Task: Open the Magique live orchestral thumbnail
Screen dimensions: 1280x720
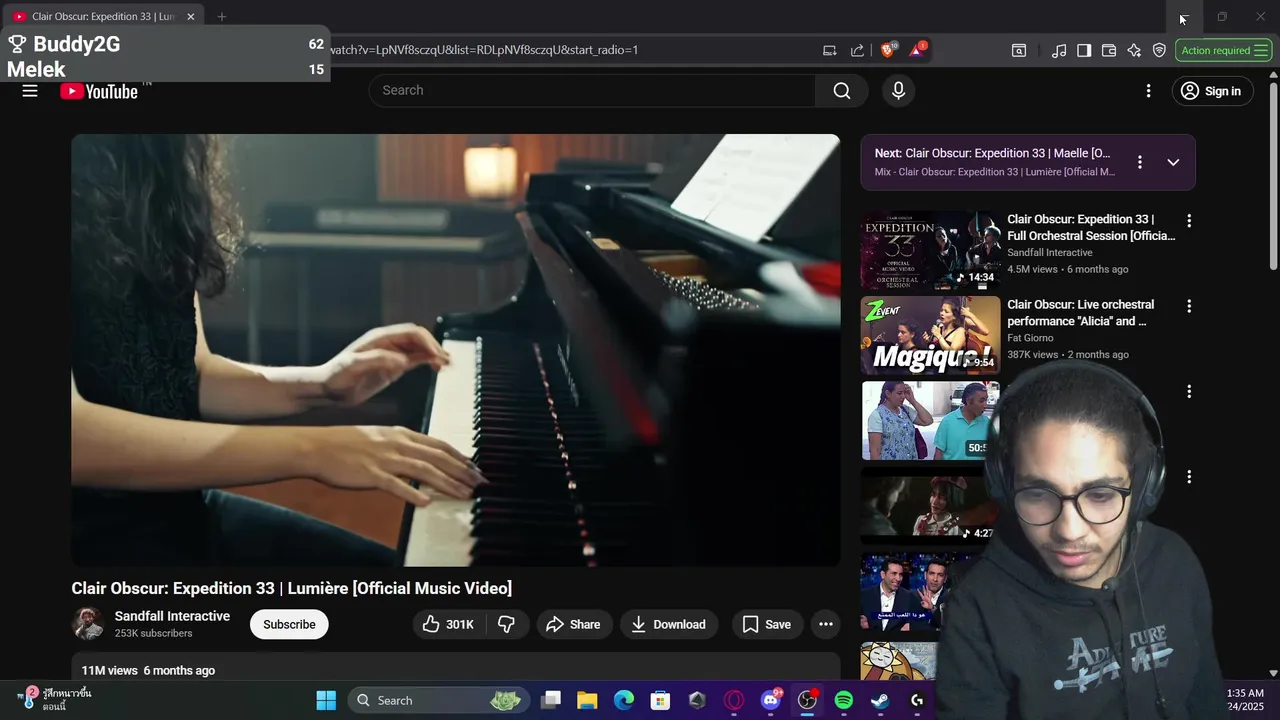Action: [x=931, y=335]
